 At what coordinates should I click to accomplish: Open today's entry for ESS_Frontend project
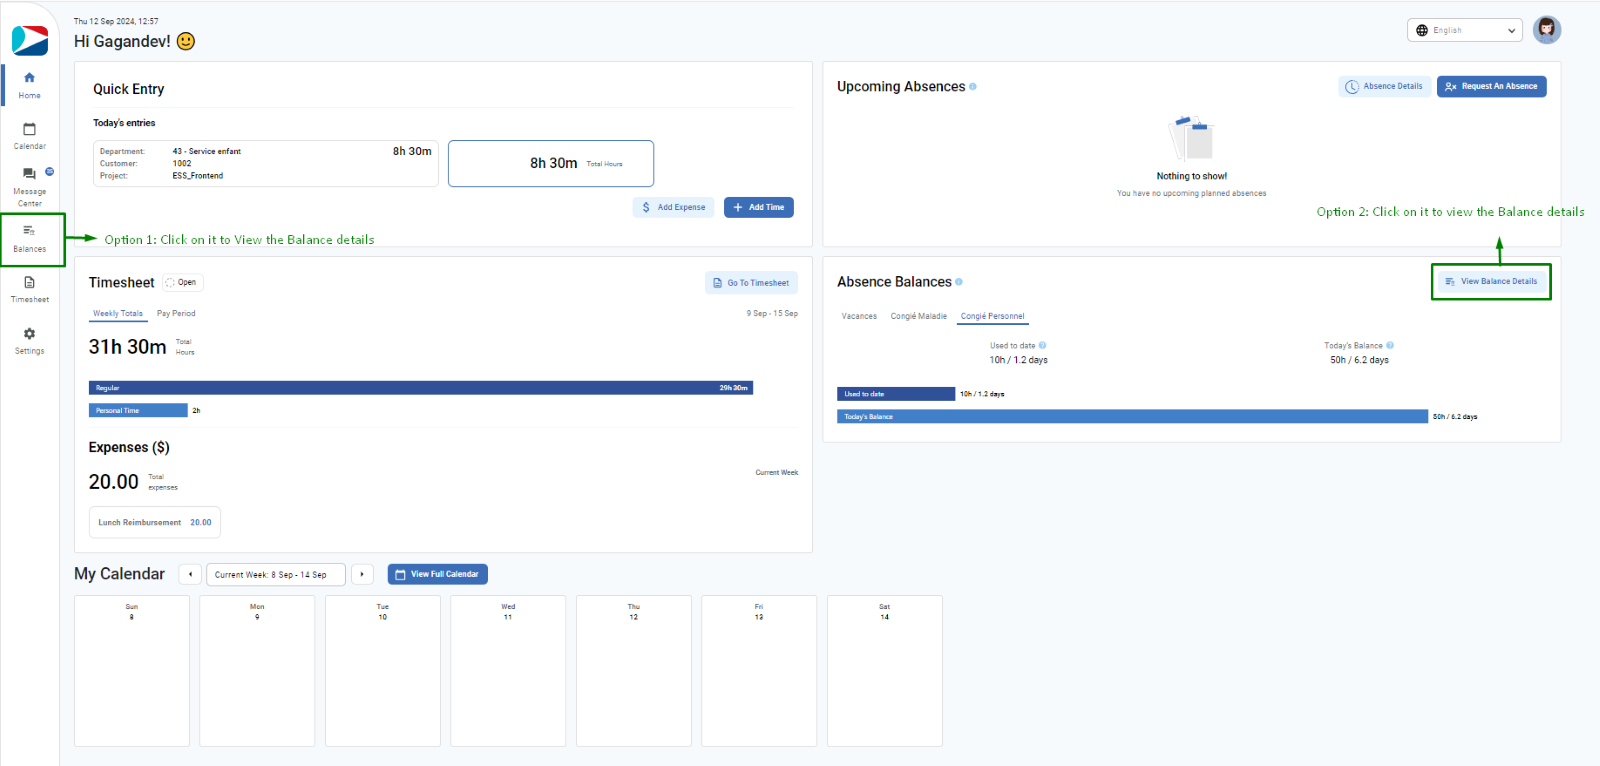tap(266, 163)
